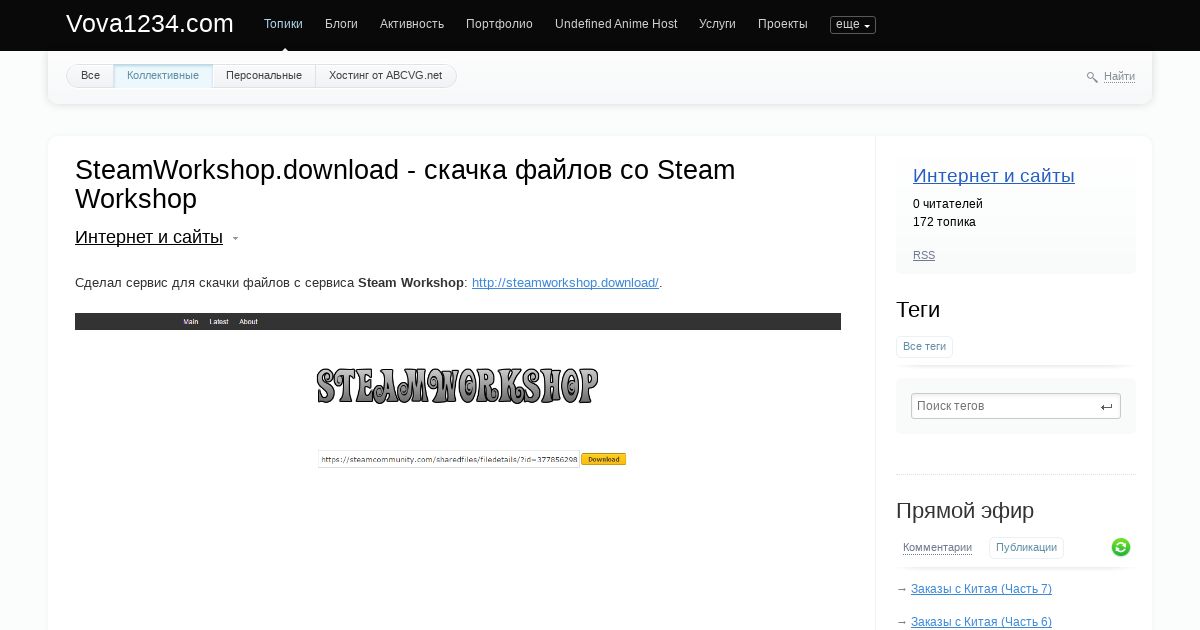Open 'Заказы с Китая (Часть 6)' link

981,622
